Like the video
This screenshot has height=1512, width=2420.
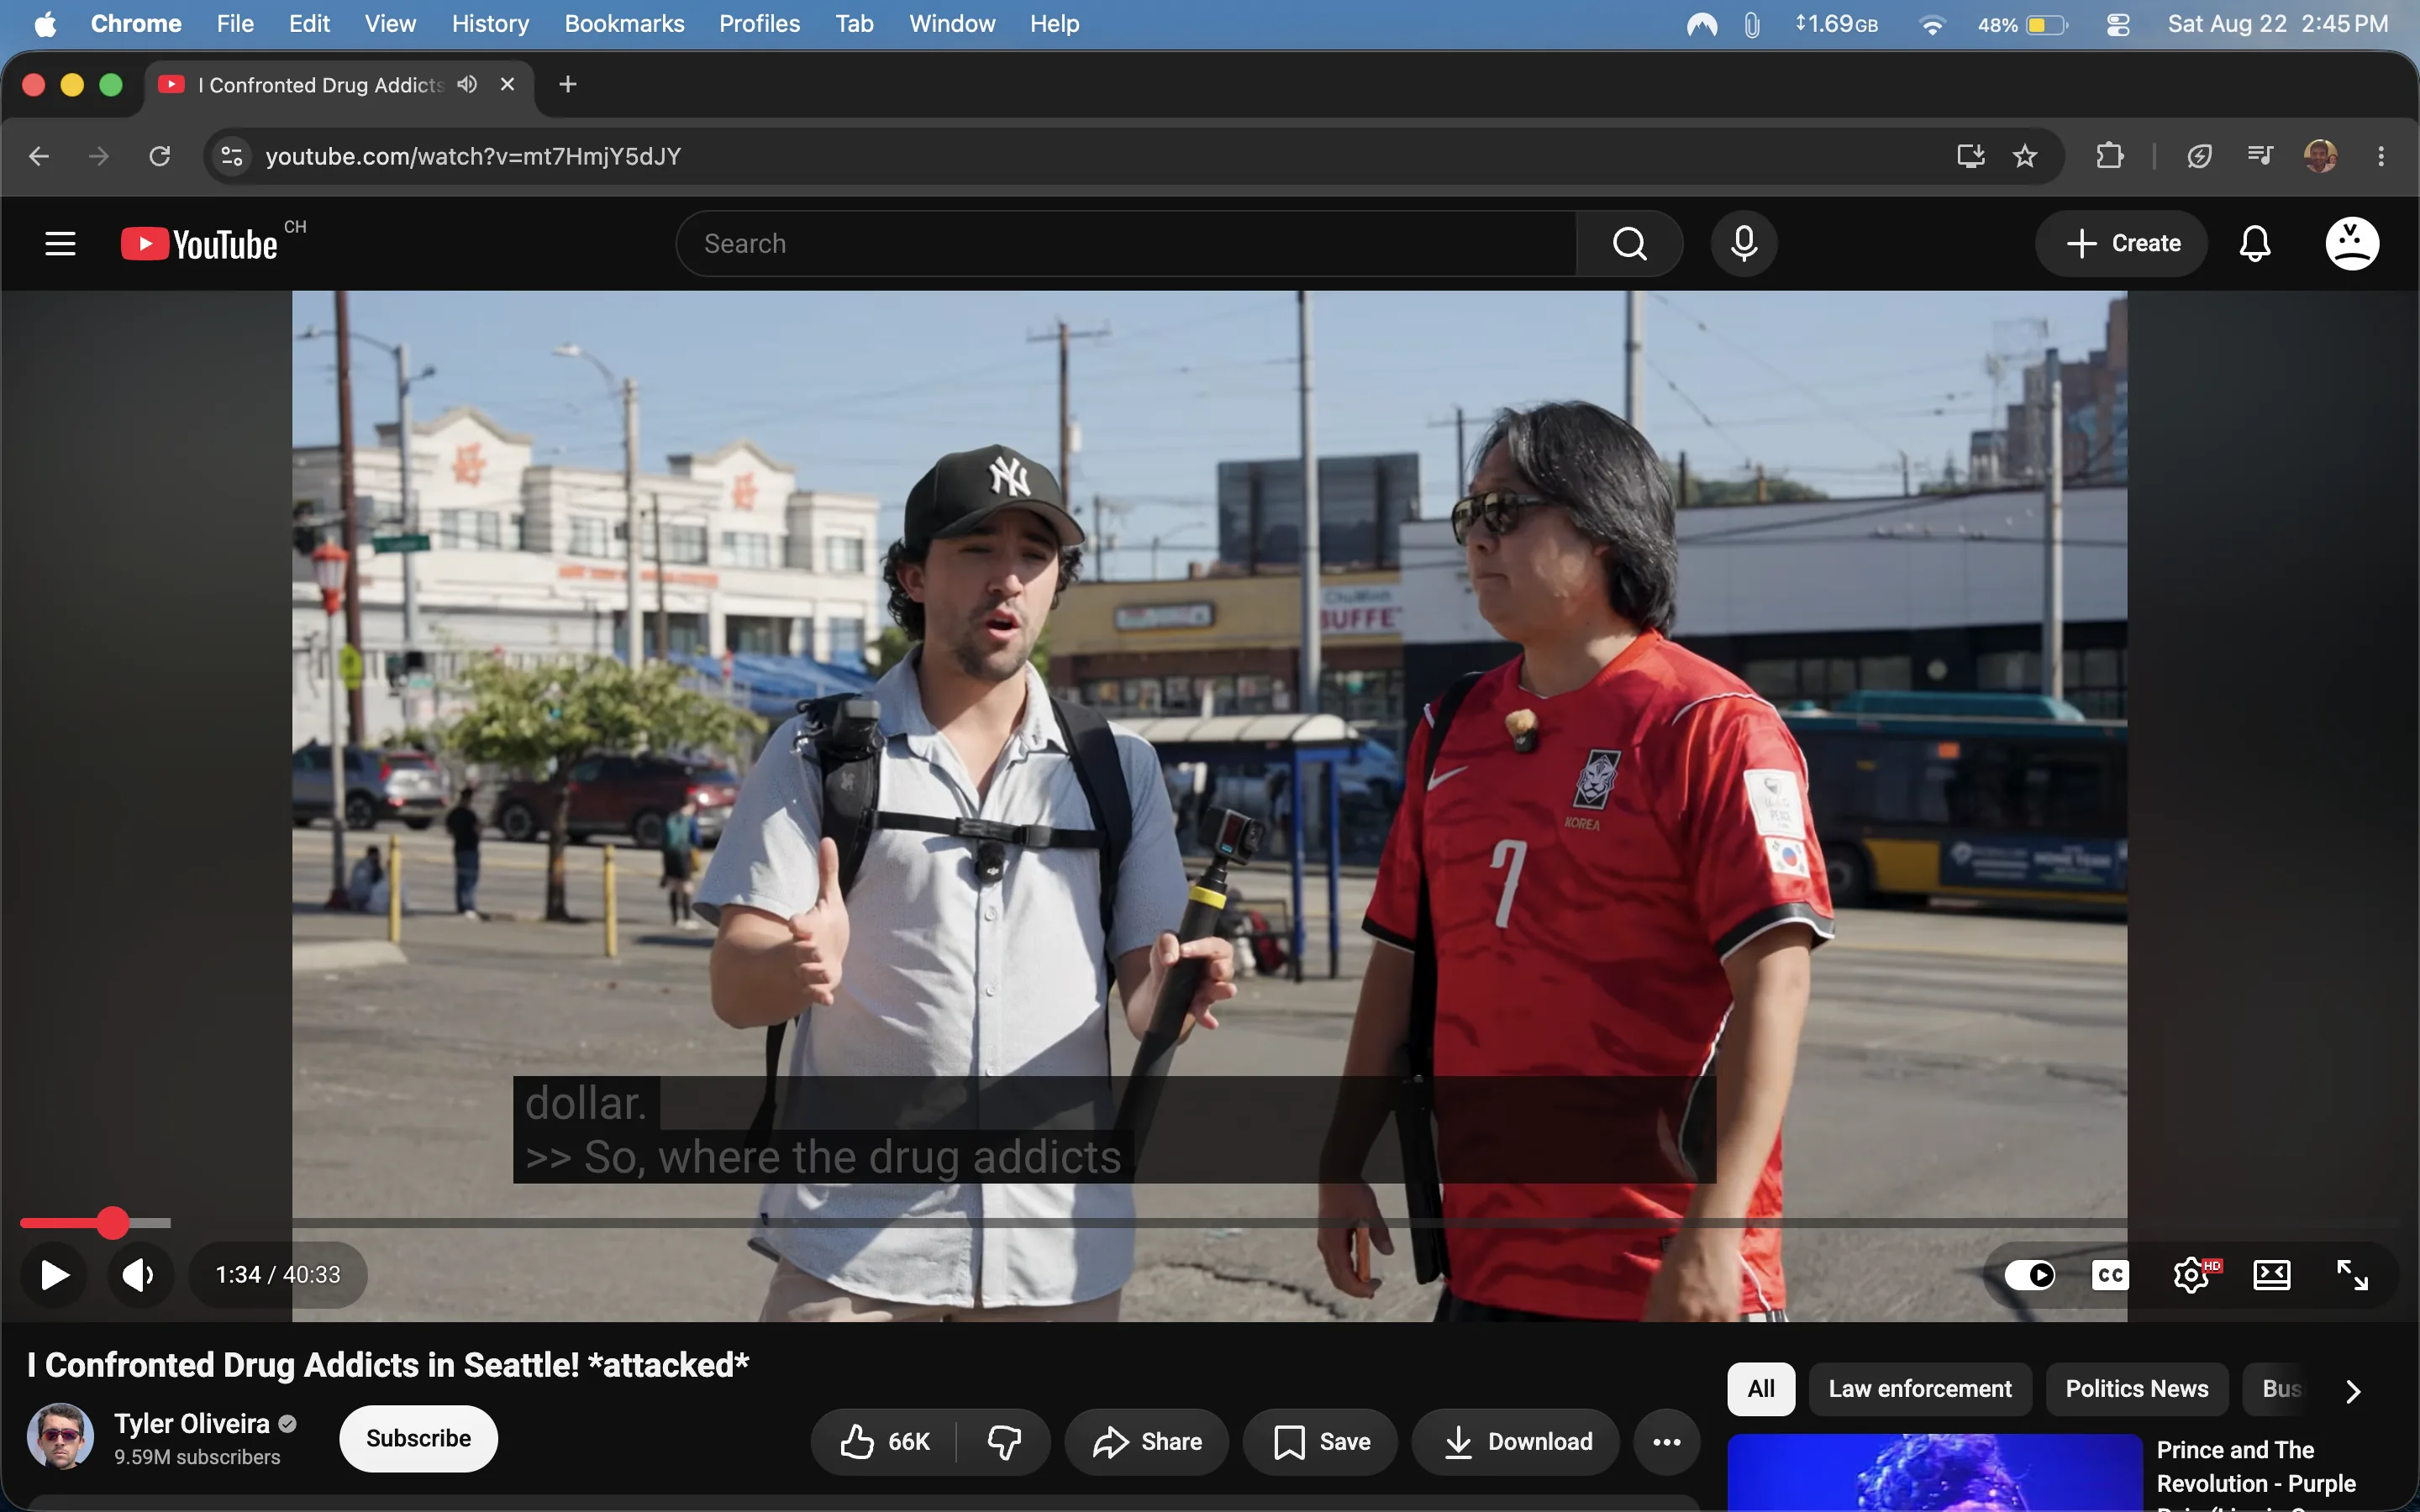click(884, 1441)
